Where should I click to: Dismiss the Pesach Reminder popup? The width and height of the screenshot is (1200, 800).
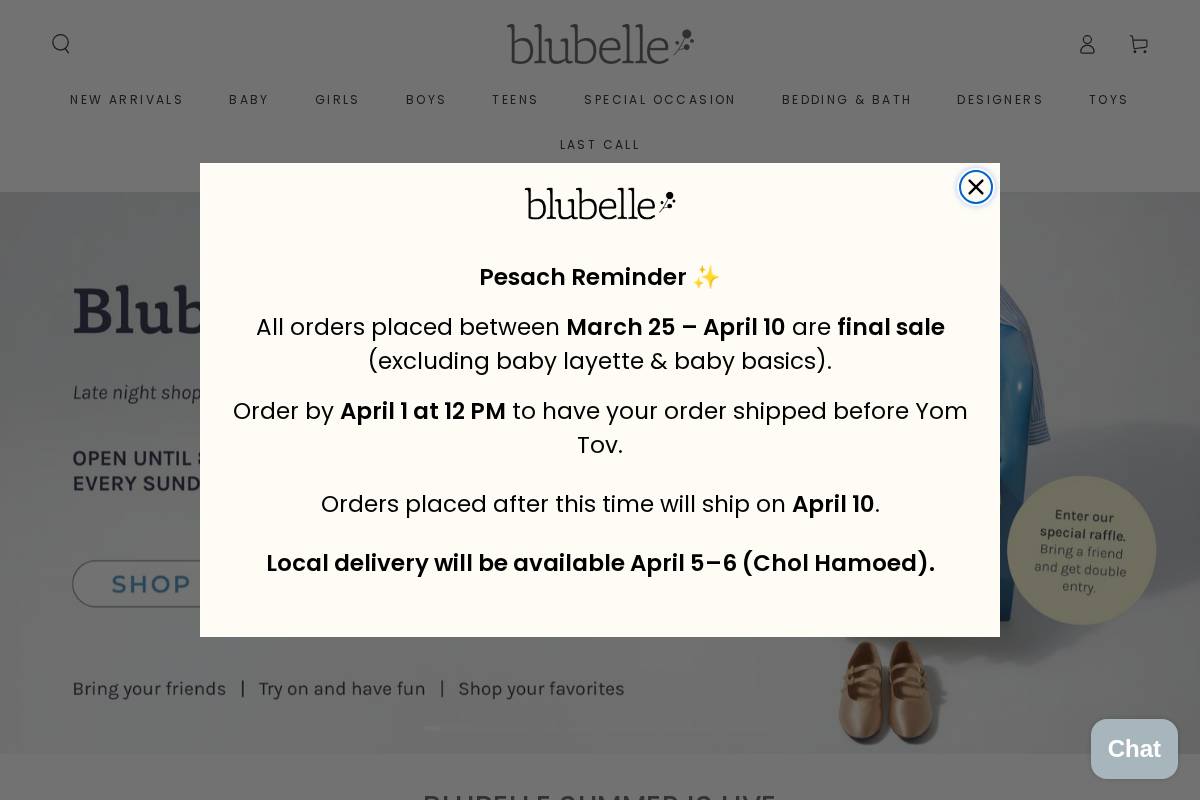(975, 187)
